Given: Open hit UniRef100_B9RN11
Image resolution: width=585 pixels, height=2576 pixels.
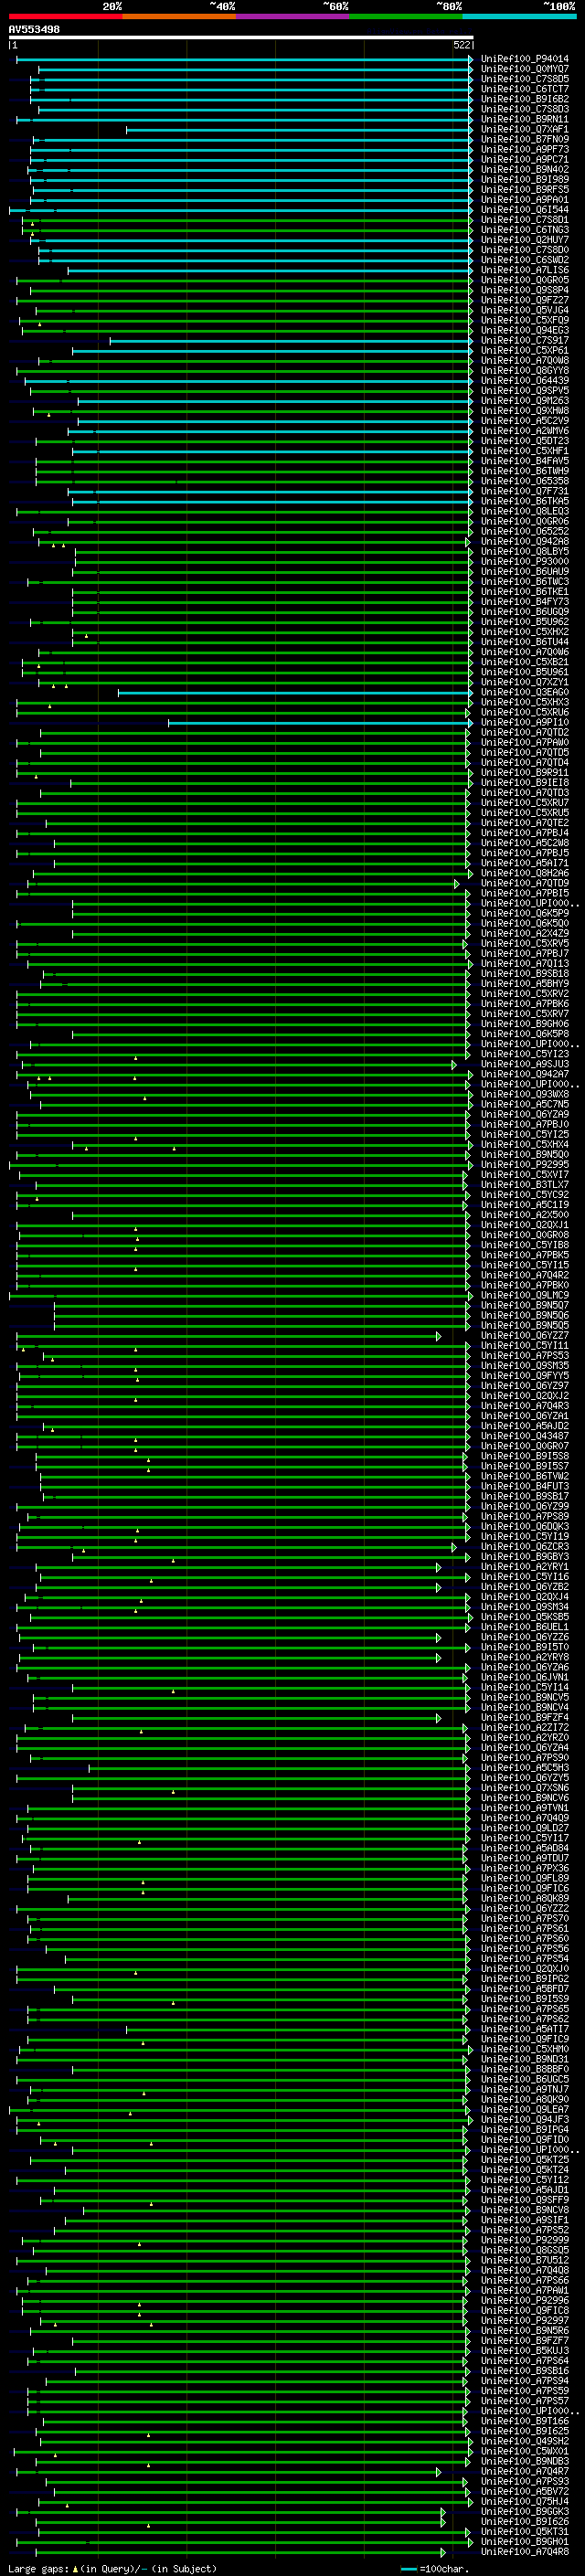Looking at the screenshot, I should [x=524, y=119].
